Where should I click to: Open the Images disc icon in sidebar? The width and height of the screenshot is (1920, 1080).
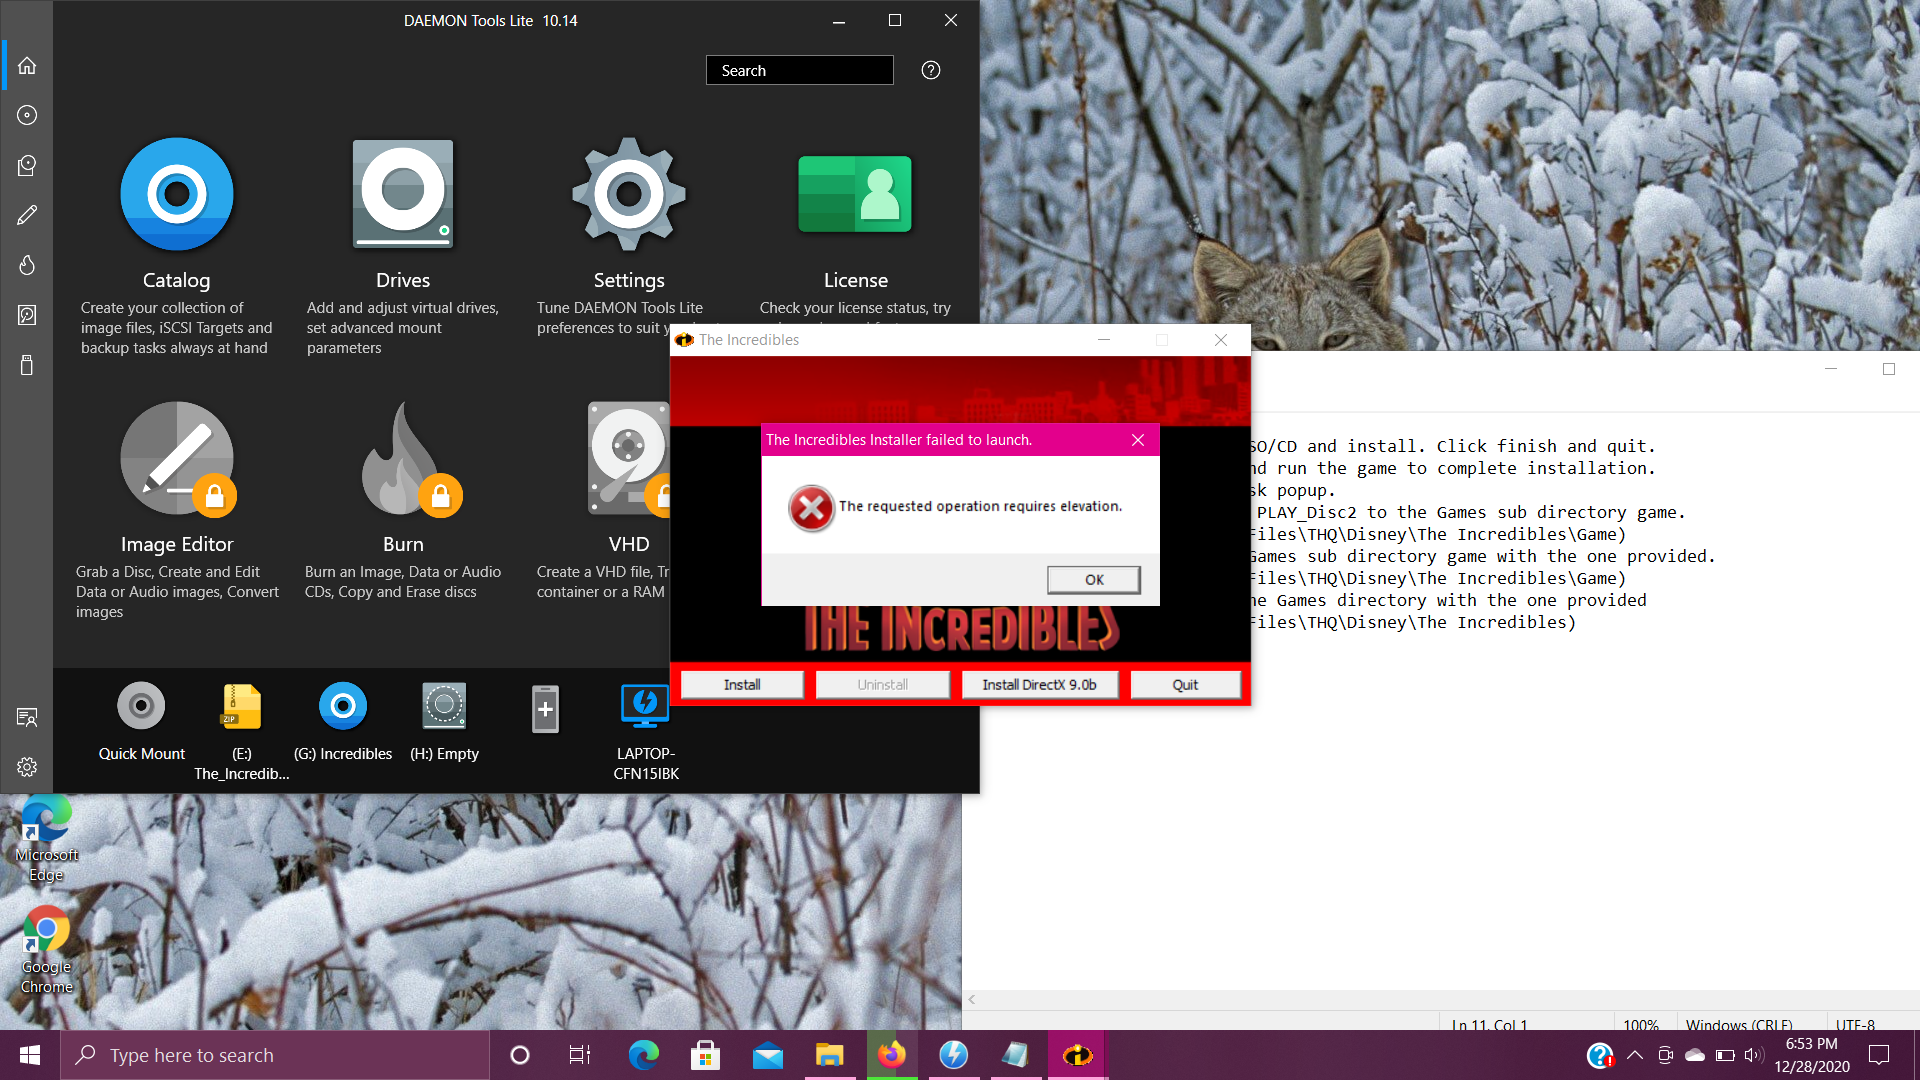[x=27, y=115]
